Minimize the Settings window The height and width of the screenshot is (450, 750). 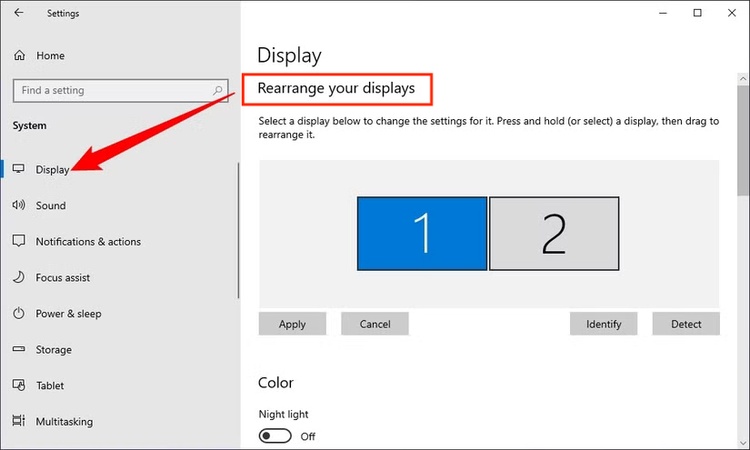(663, 13)
